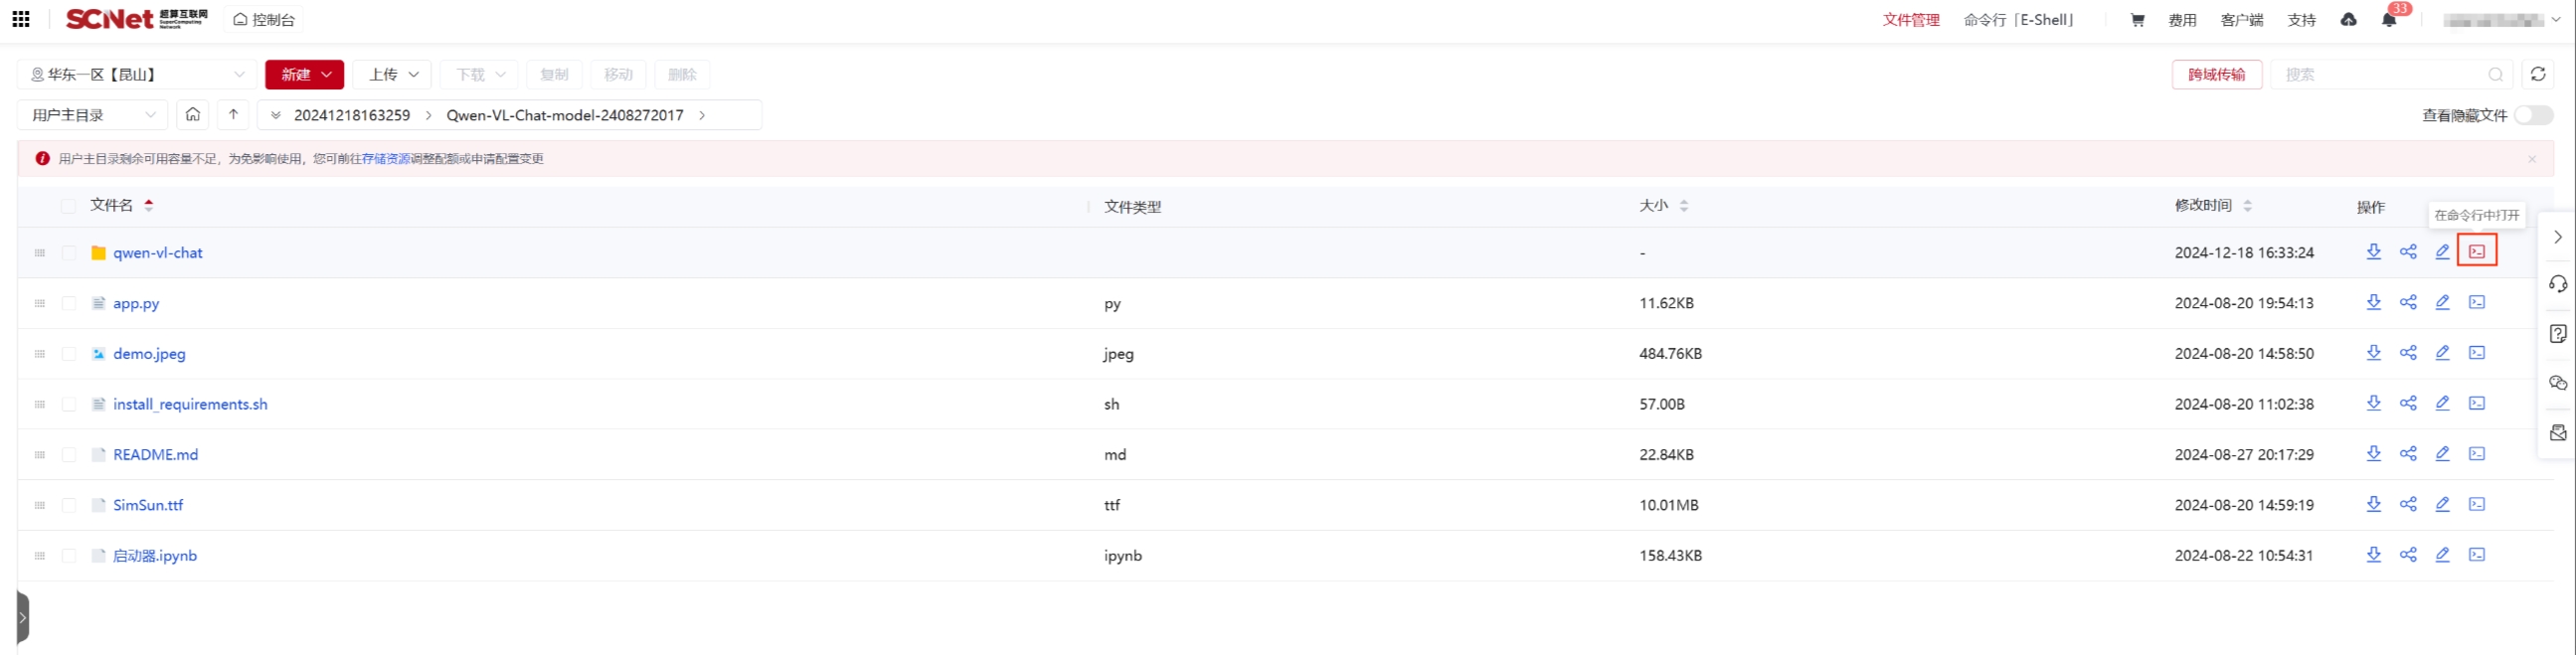Expand the 上传 upload dropdown
Viewport: 2576px width, 655px height.
point(392,74)
